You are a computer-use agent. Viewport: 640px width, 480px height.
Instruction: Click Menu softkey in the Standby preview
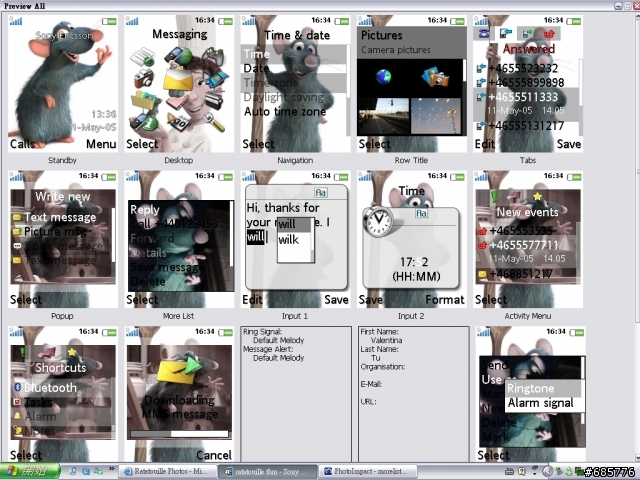[101, 144]
